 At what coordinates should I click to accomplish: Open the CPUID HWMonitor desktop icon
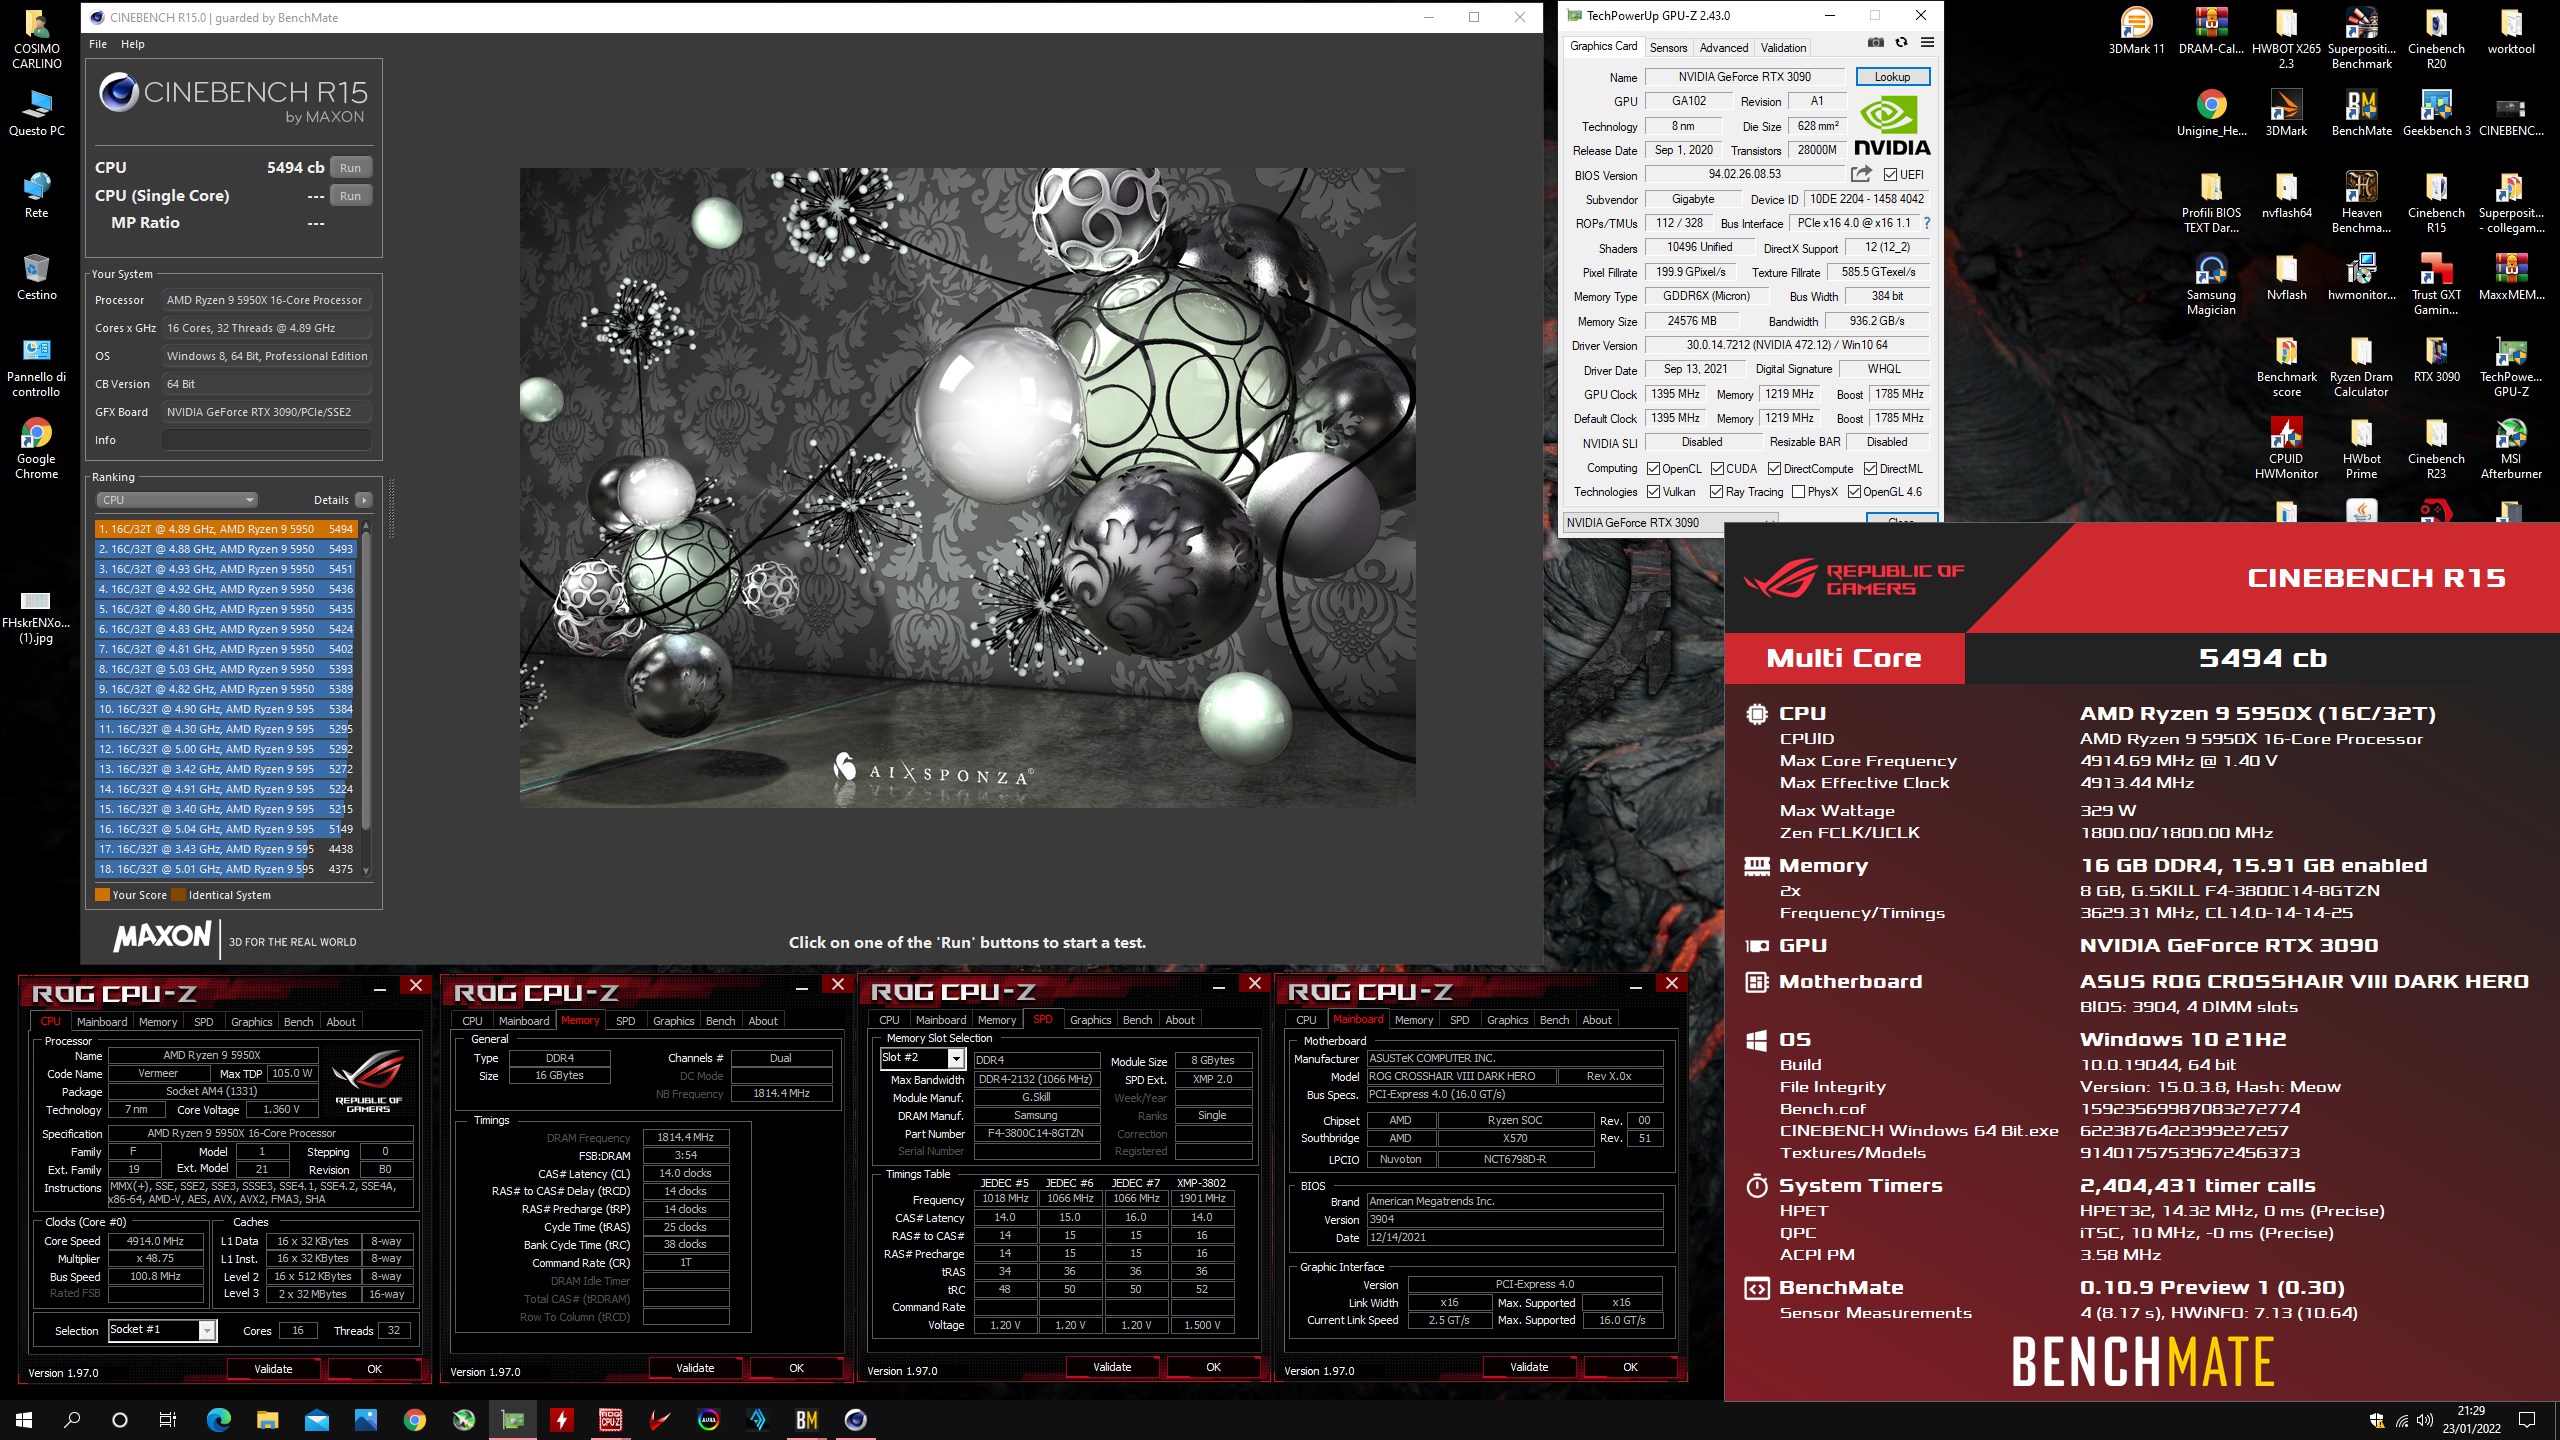click(x=2286, y=450)
